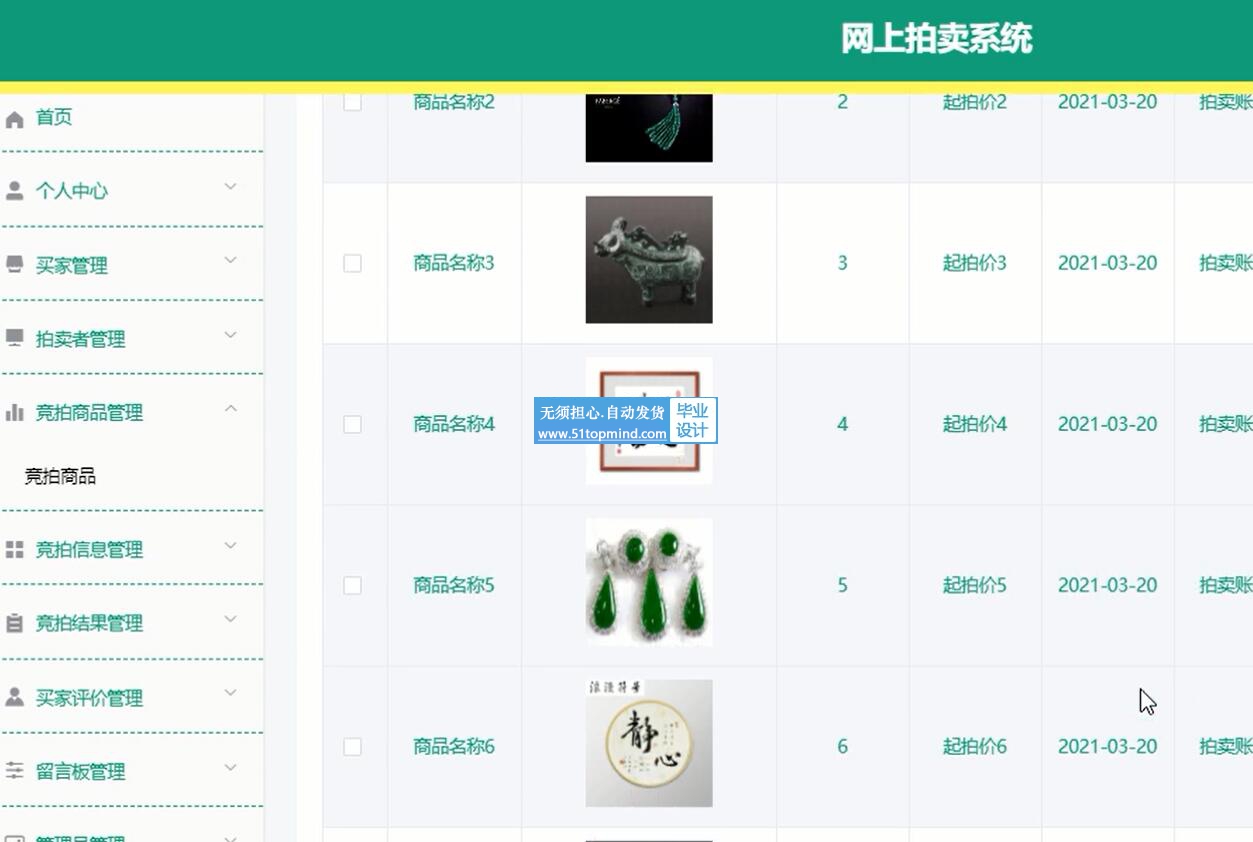Go to the 首页 menu item
1253x842 pixels.
54,118
